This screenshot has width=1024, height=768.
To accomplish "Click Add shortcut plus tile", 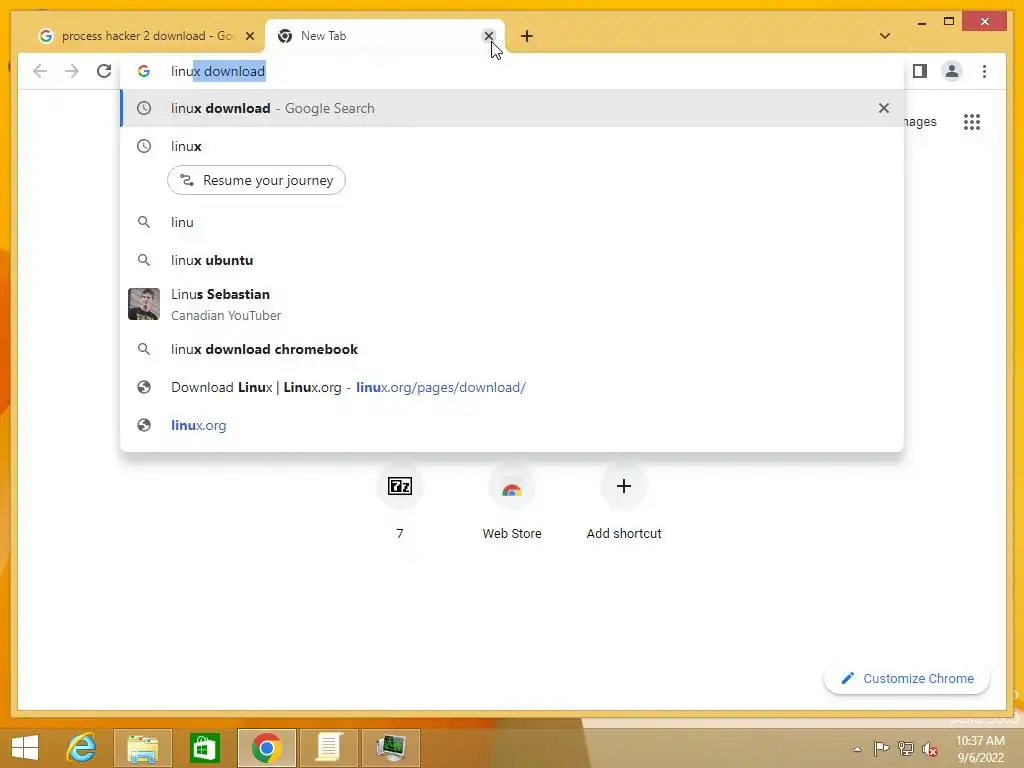I will coord(624,501).
